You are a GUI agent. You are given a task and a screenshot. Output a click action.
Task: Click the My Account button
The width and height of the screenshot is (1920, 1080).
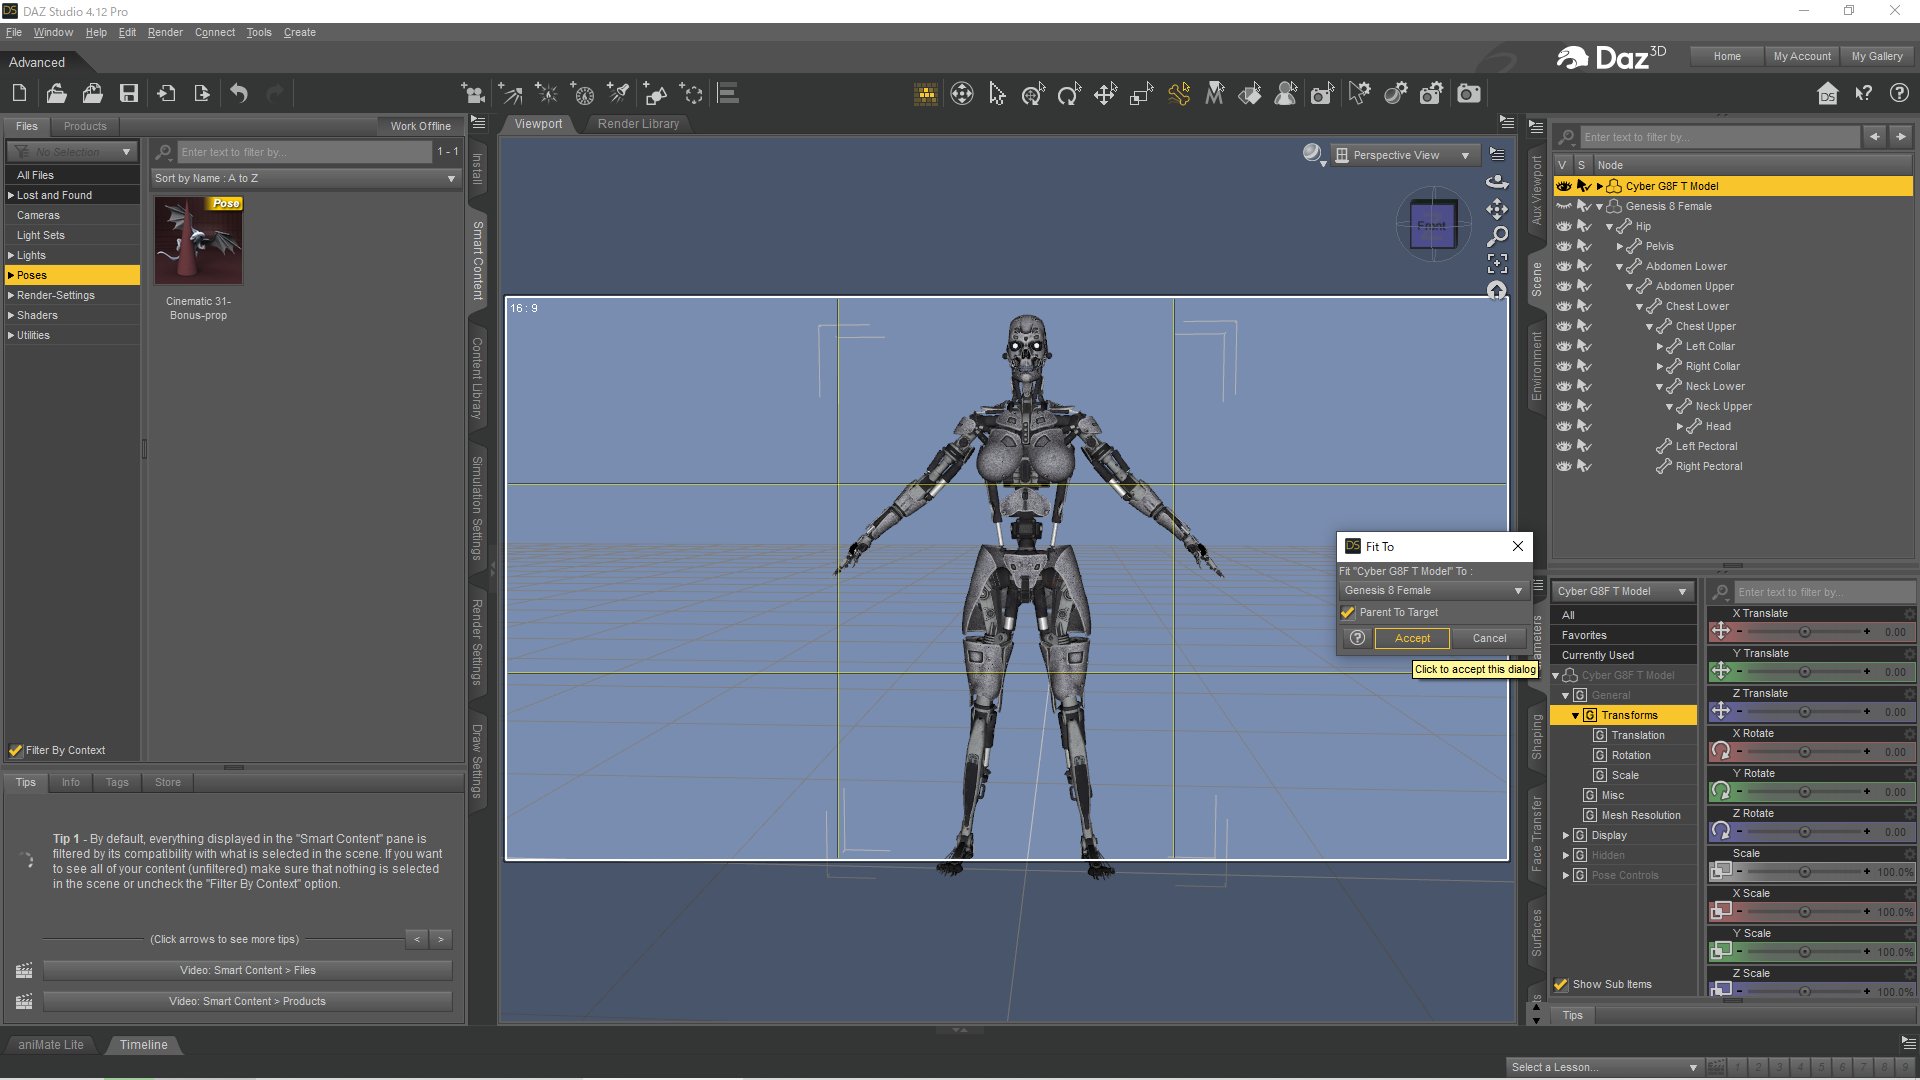(1802, 56)
